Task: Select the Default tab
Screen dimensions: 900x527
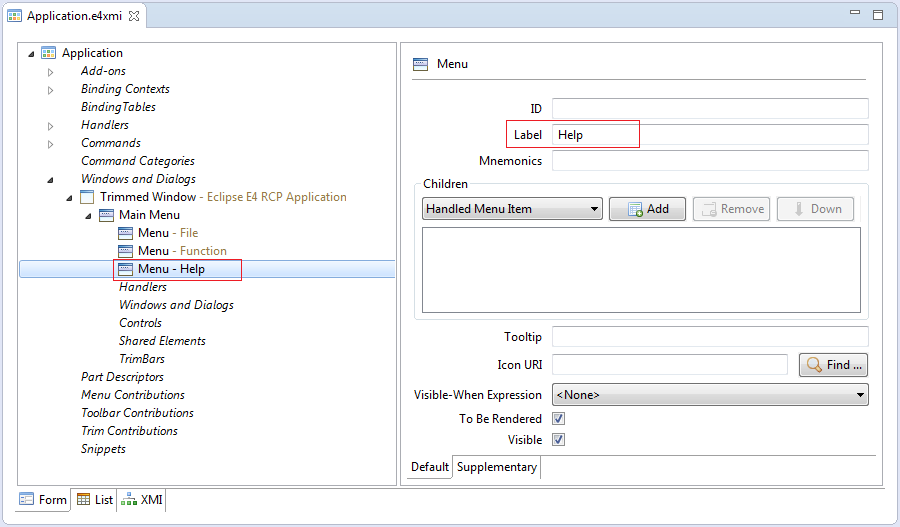Action: pyautogui.click(x=430, y=467)
